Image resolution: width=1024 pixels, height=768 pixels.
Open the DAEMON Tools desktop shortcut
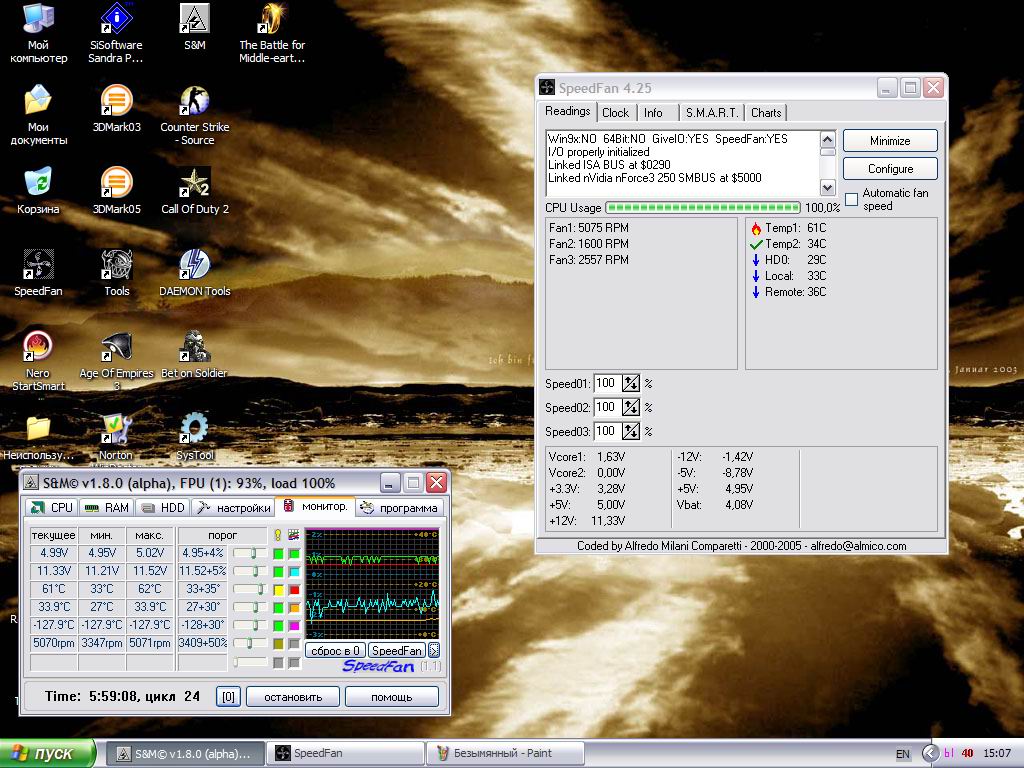pos(195,273)
